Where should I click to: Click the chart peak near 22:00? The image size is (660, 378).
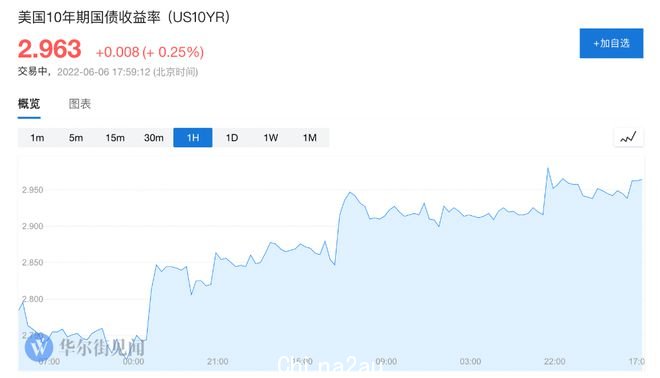pos(548,169)
